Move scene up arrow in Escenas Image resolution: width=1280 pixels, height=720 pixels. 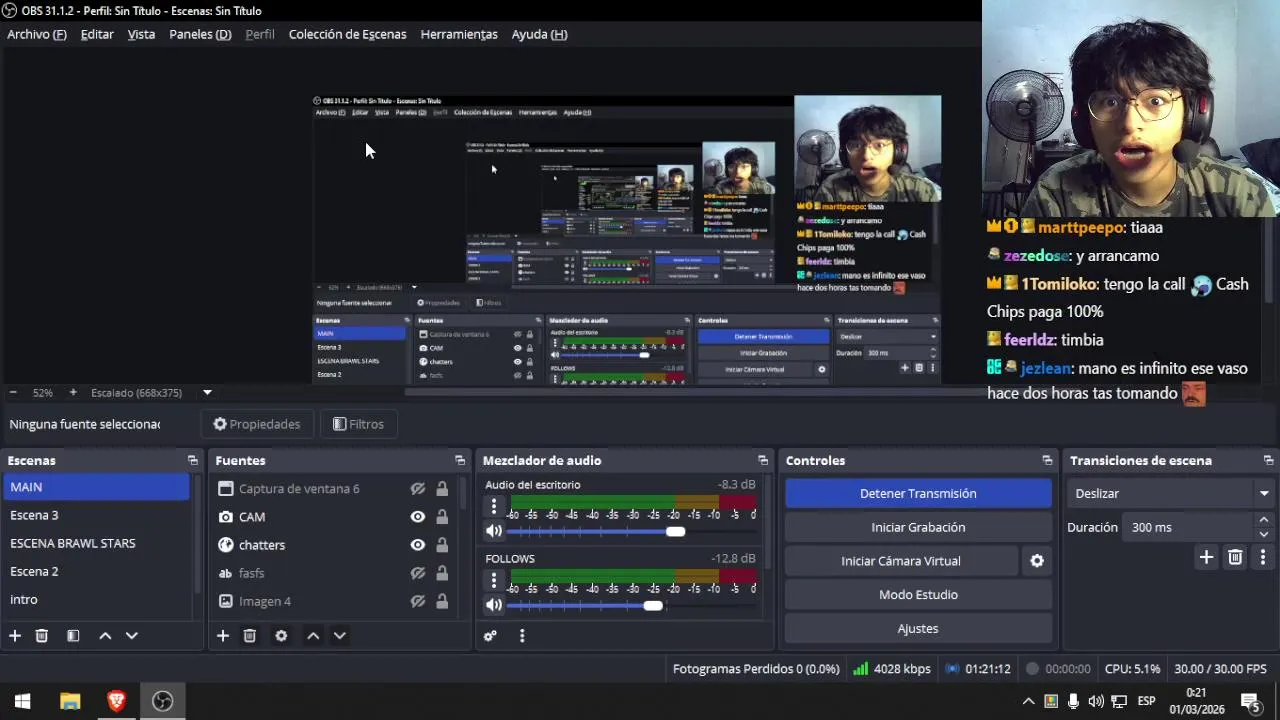coord(105,636)
